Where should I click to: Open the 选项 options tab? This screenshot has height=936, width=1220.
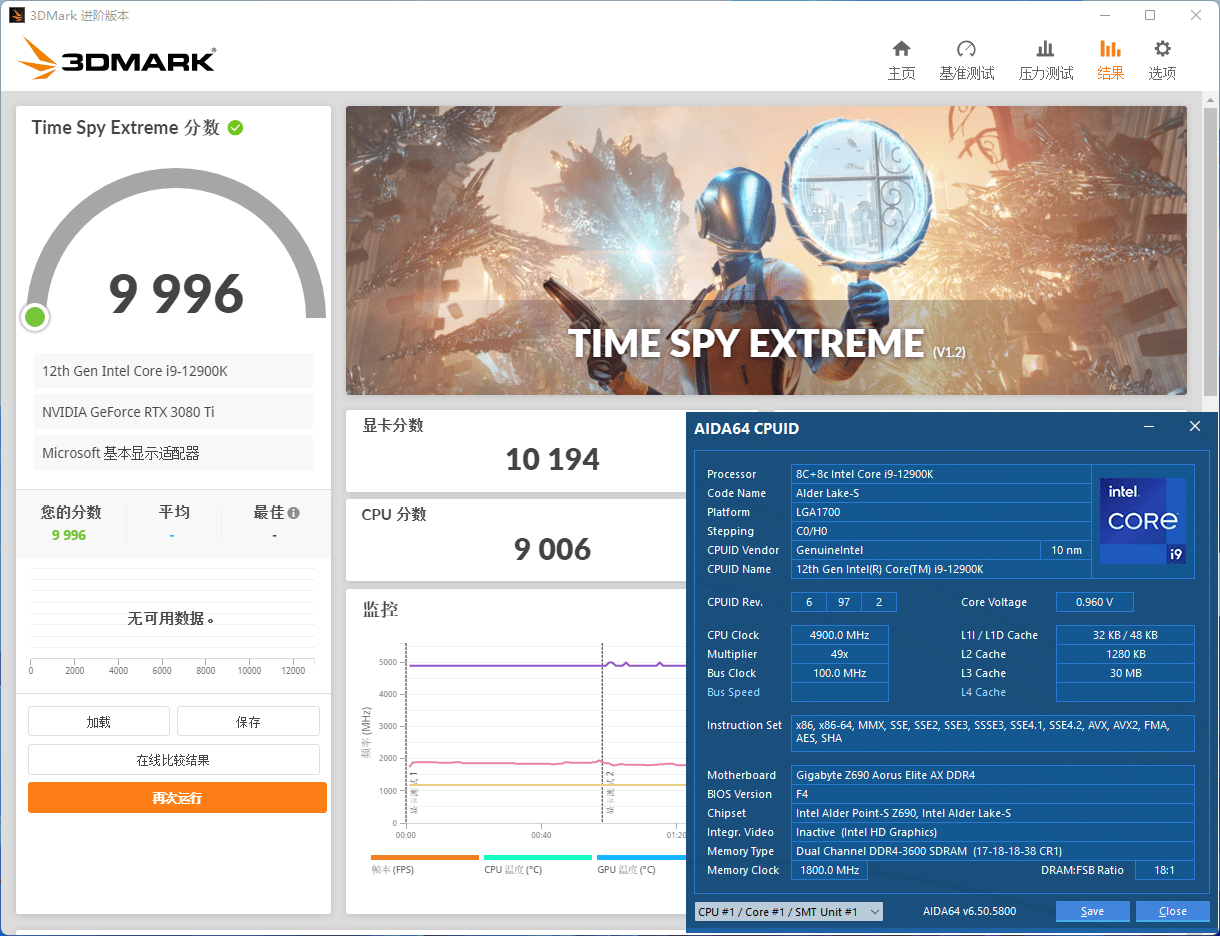(x=1162, y=61)
